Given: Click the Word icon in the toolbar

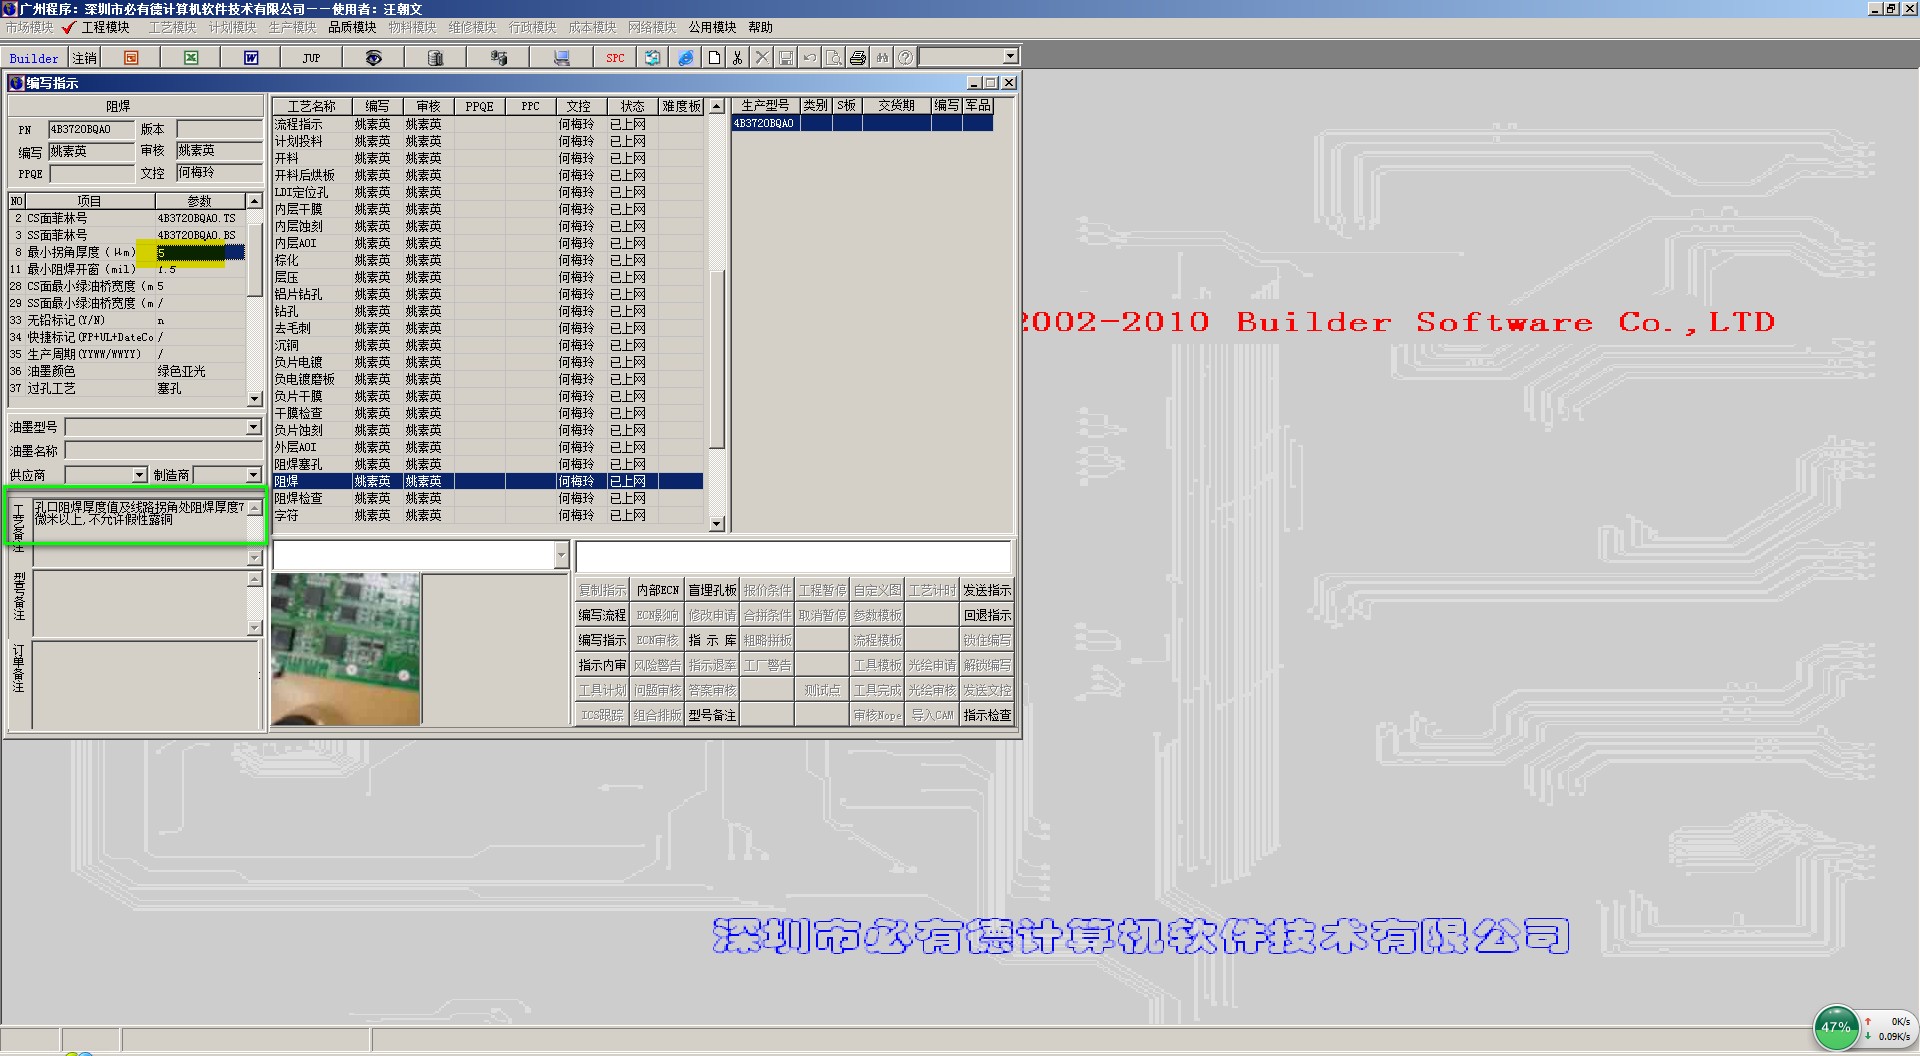Looking at the screenshot, I should (251, 58).
